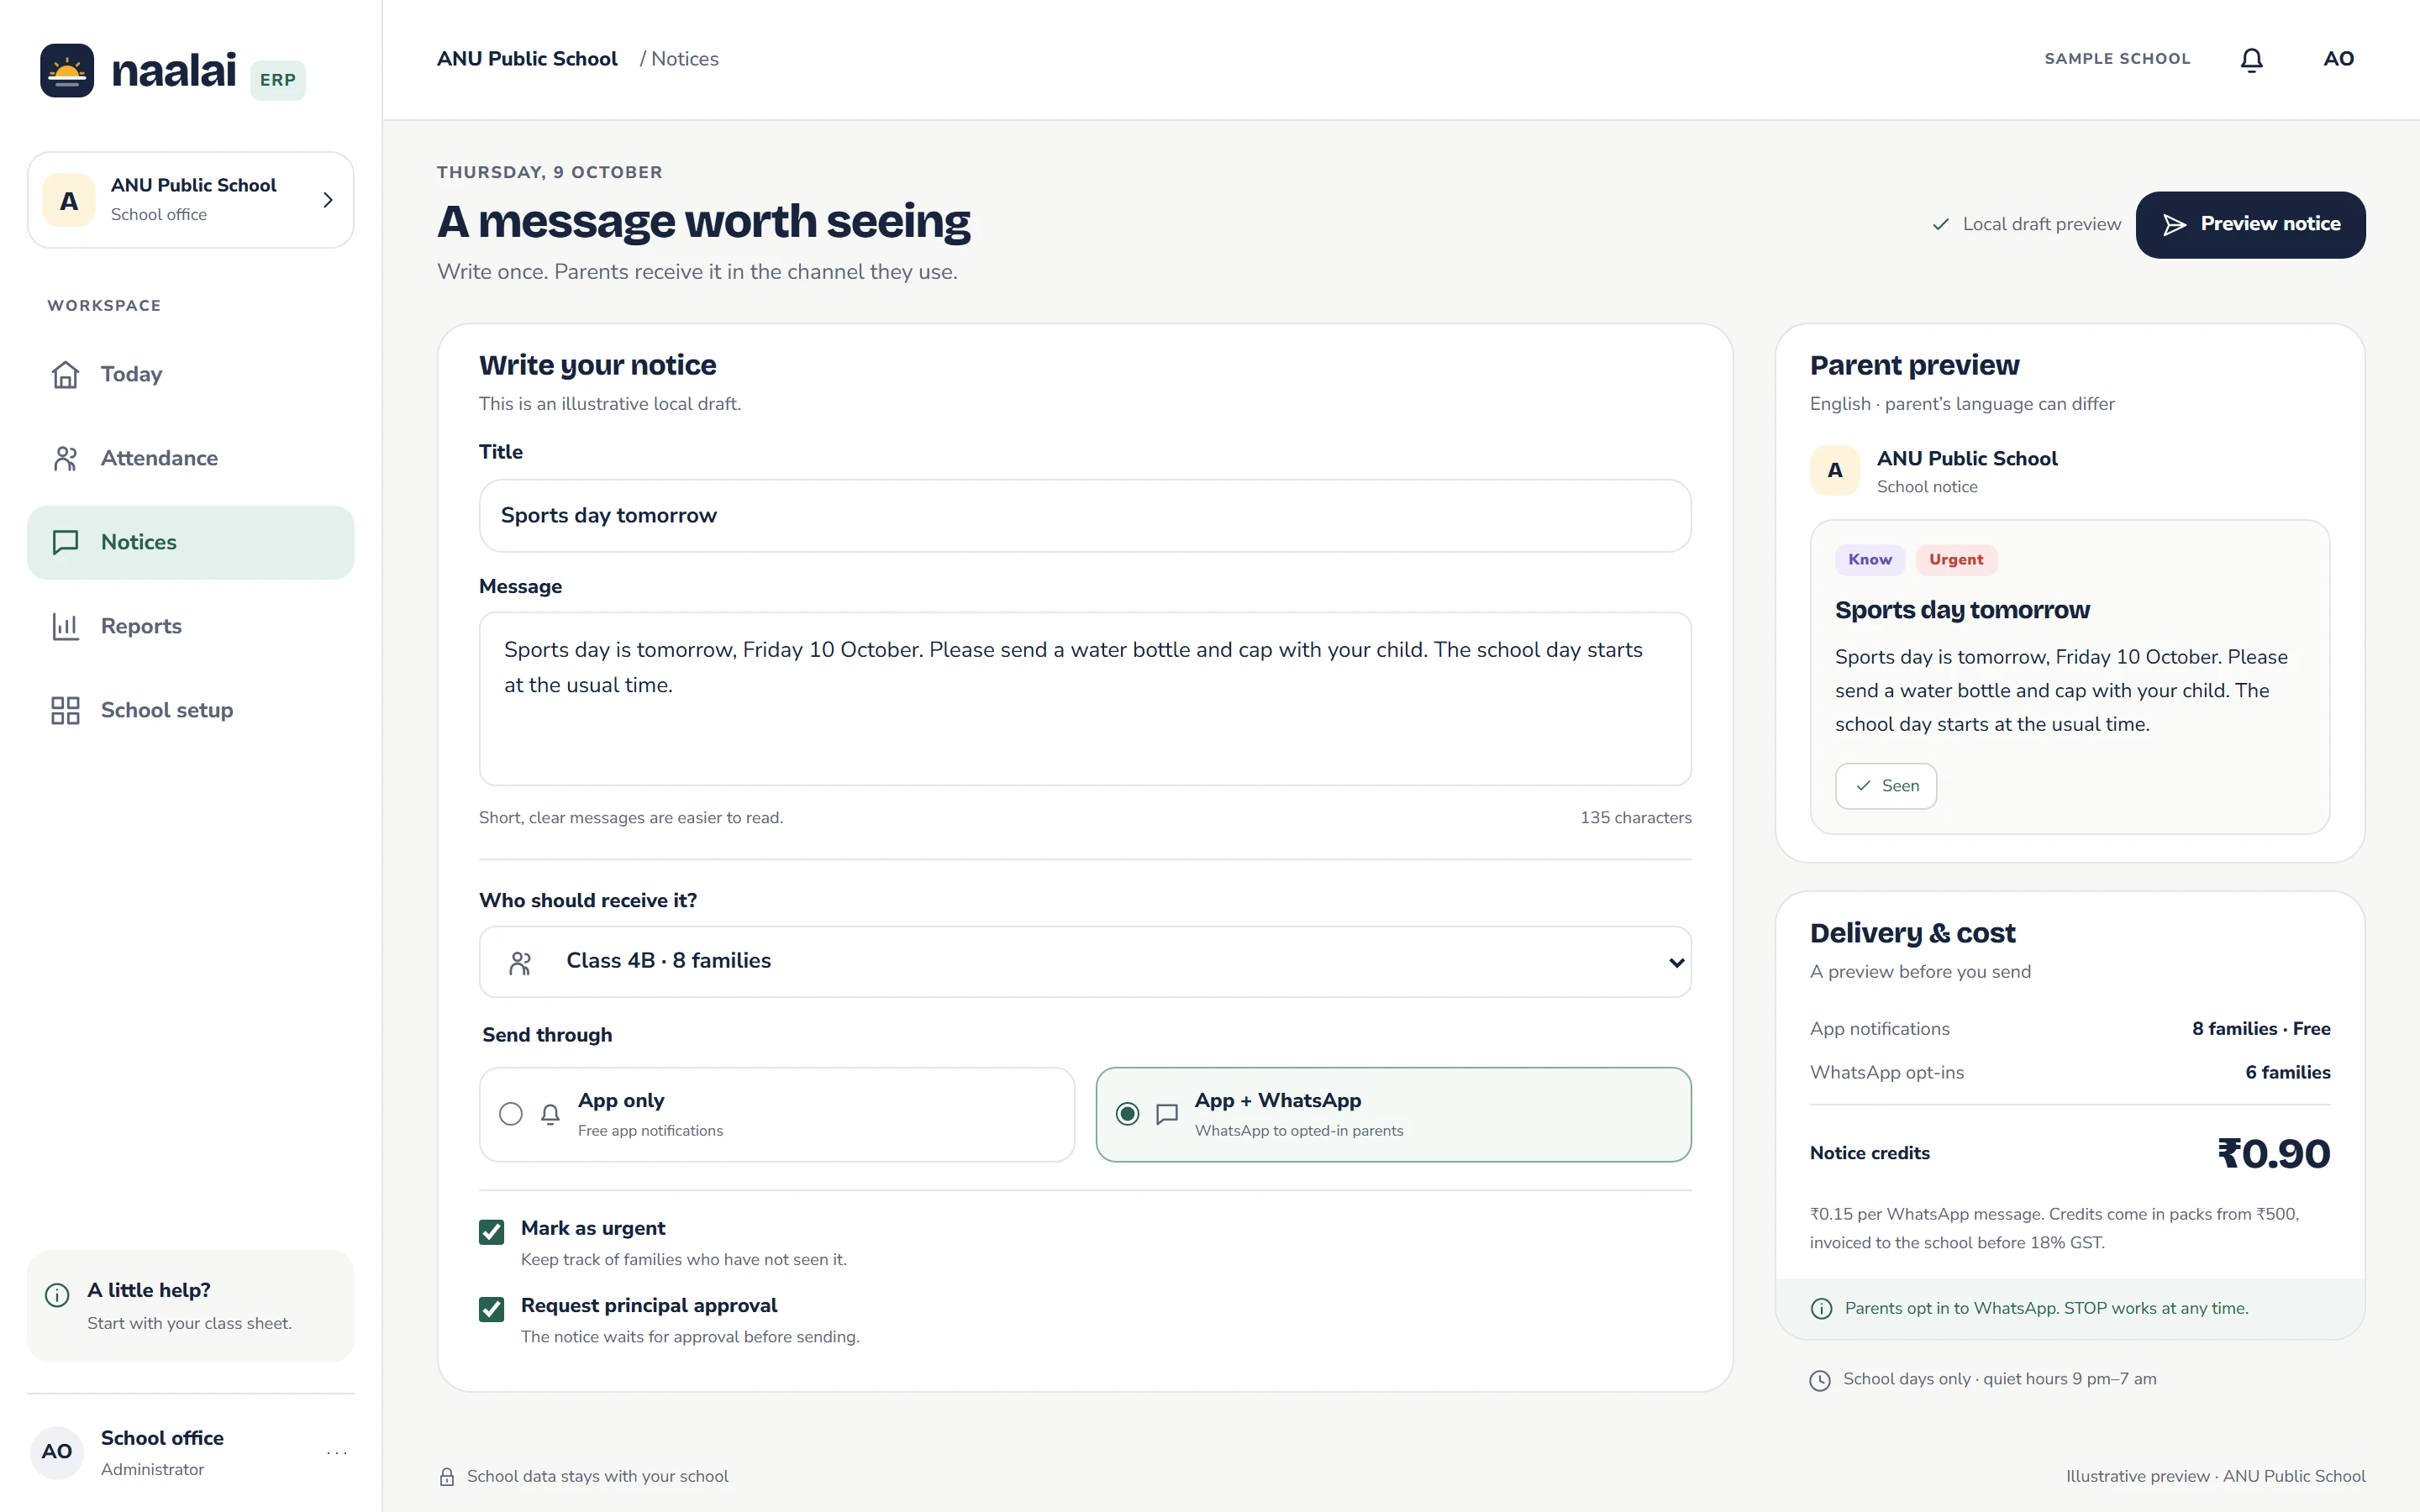
Task: Click the / Notices breadcrumb text
Action: point(679,59)
